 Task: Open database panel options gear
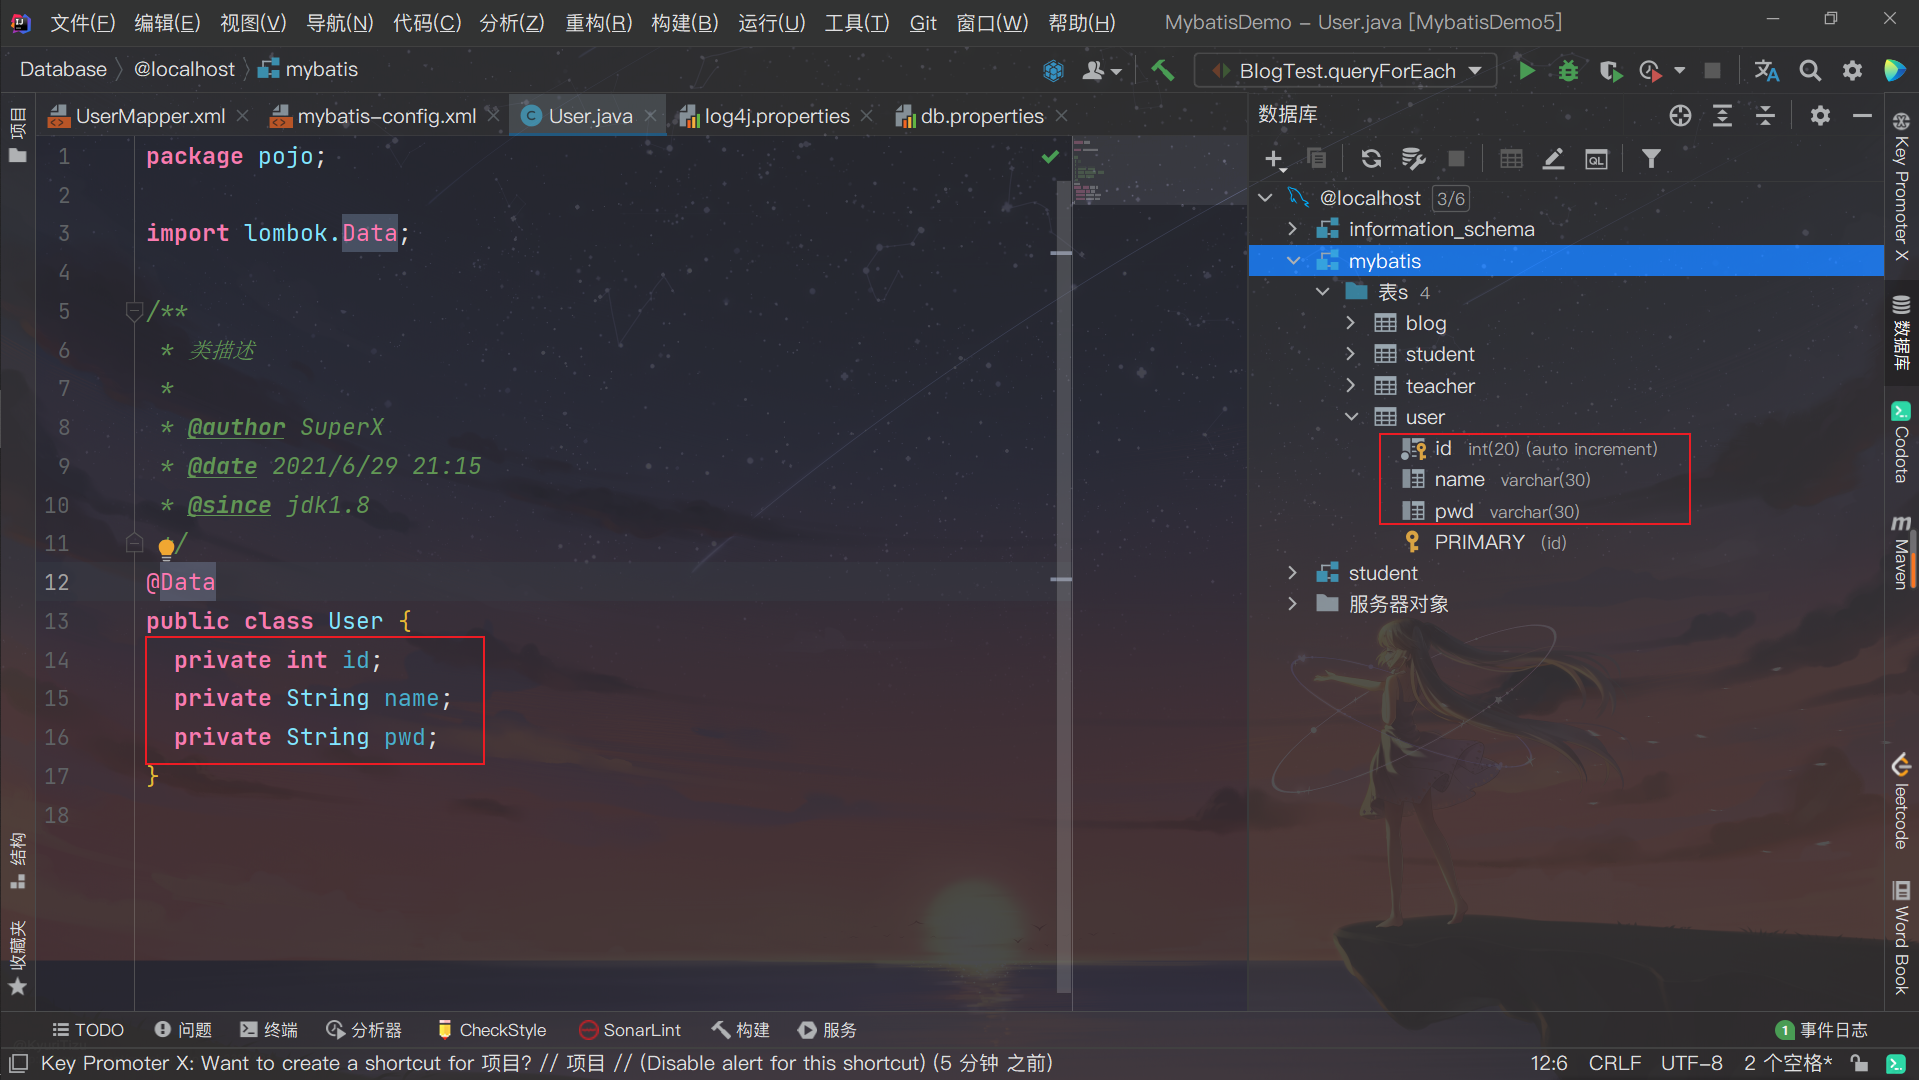1820,115
